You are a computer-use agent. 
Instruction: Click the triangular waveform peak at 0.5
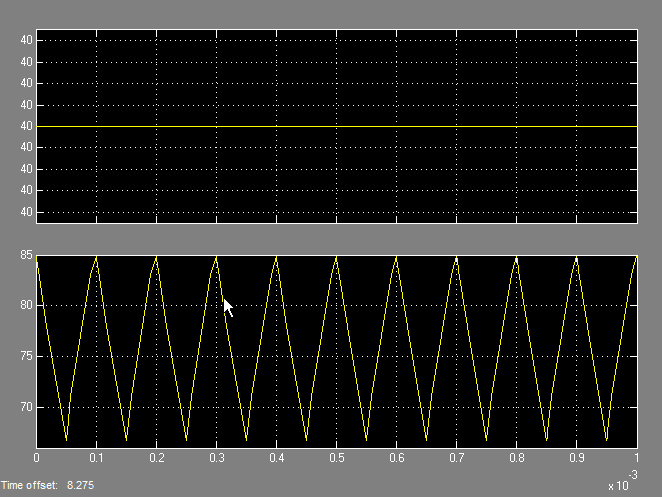[336, 257]
